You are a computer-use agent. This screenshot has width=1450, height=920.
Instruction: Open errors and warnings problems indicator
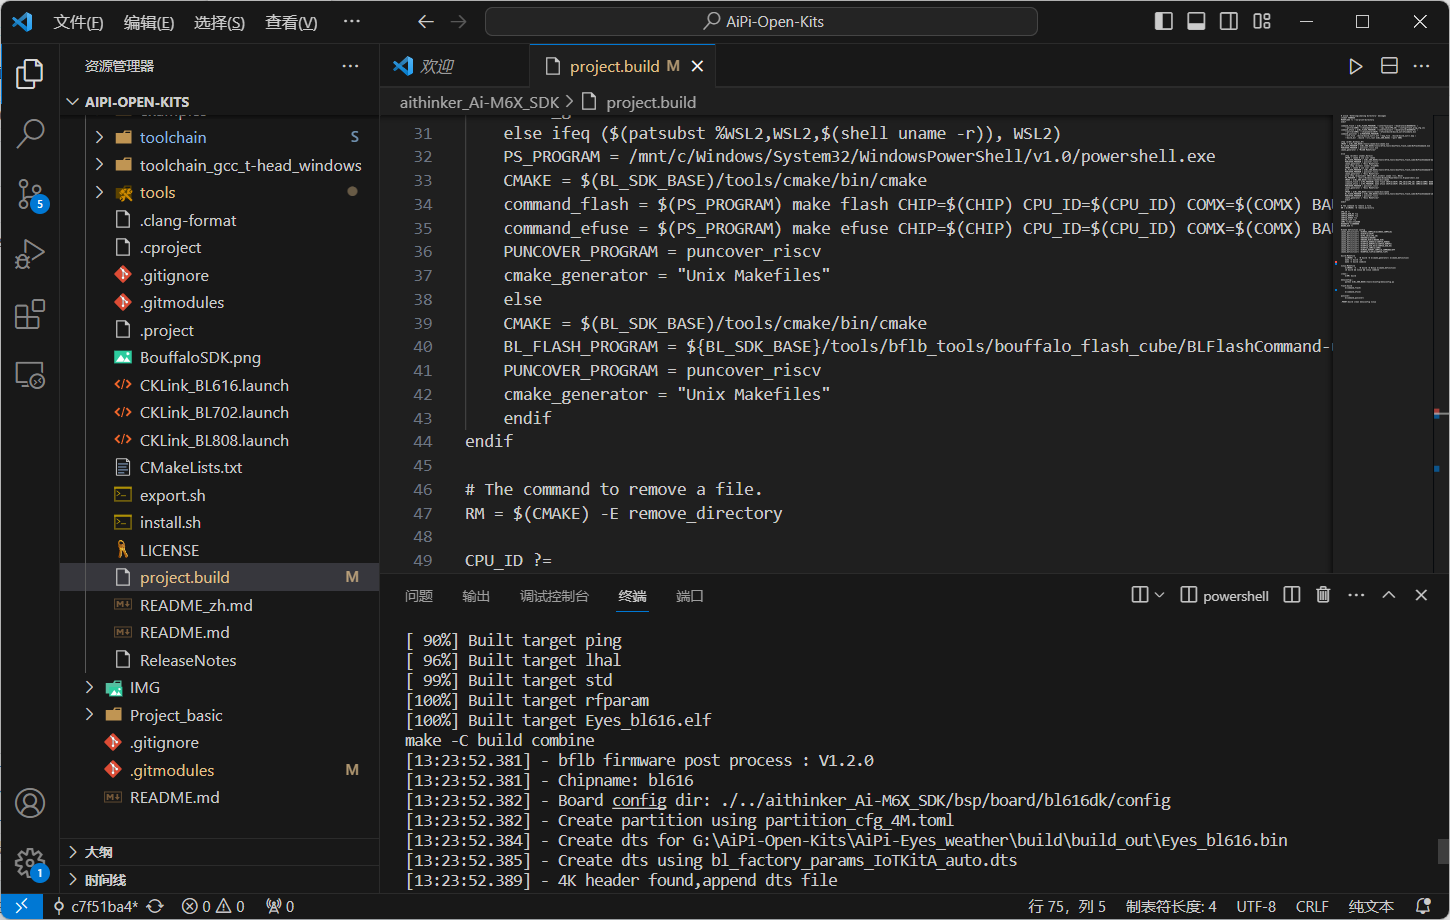pyautogui.click(x=213, y=906)
